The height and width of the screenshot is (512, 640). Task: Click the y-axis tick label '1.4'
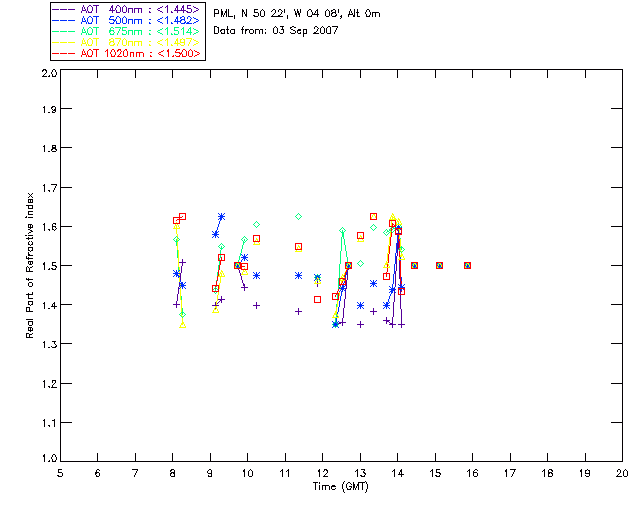pos(49,305)
